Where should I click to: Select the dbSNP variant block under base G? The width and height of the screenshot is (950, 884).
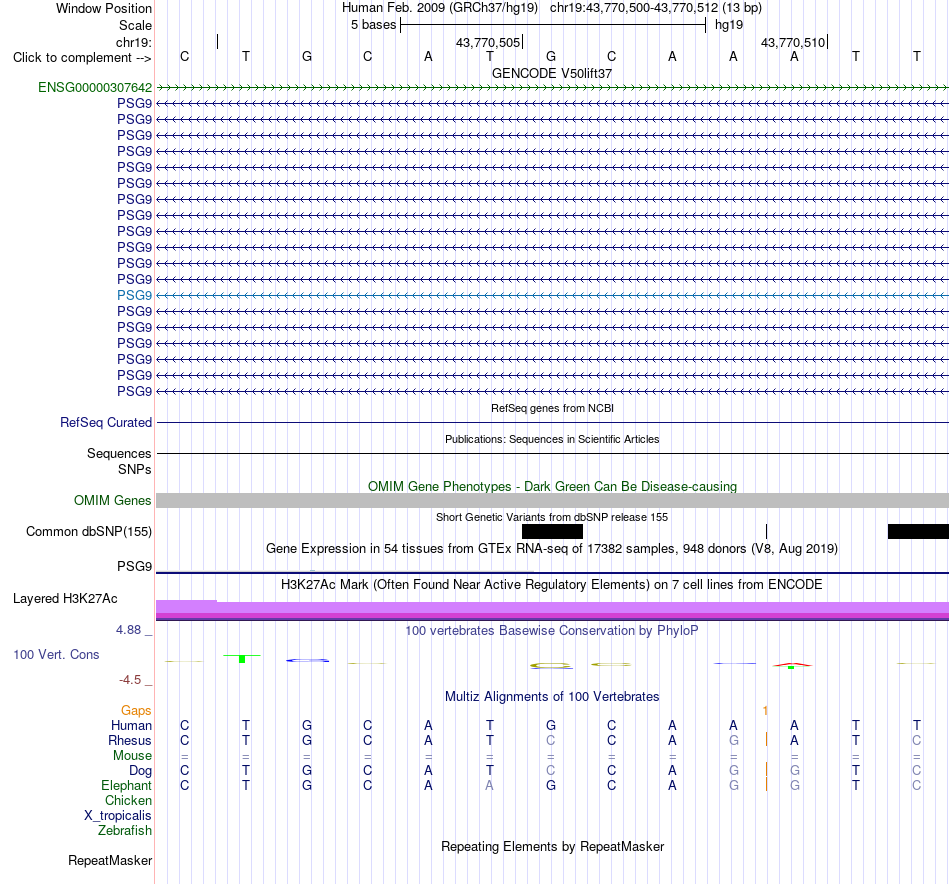pos(552,532)
